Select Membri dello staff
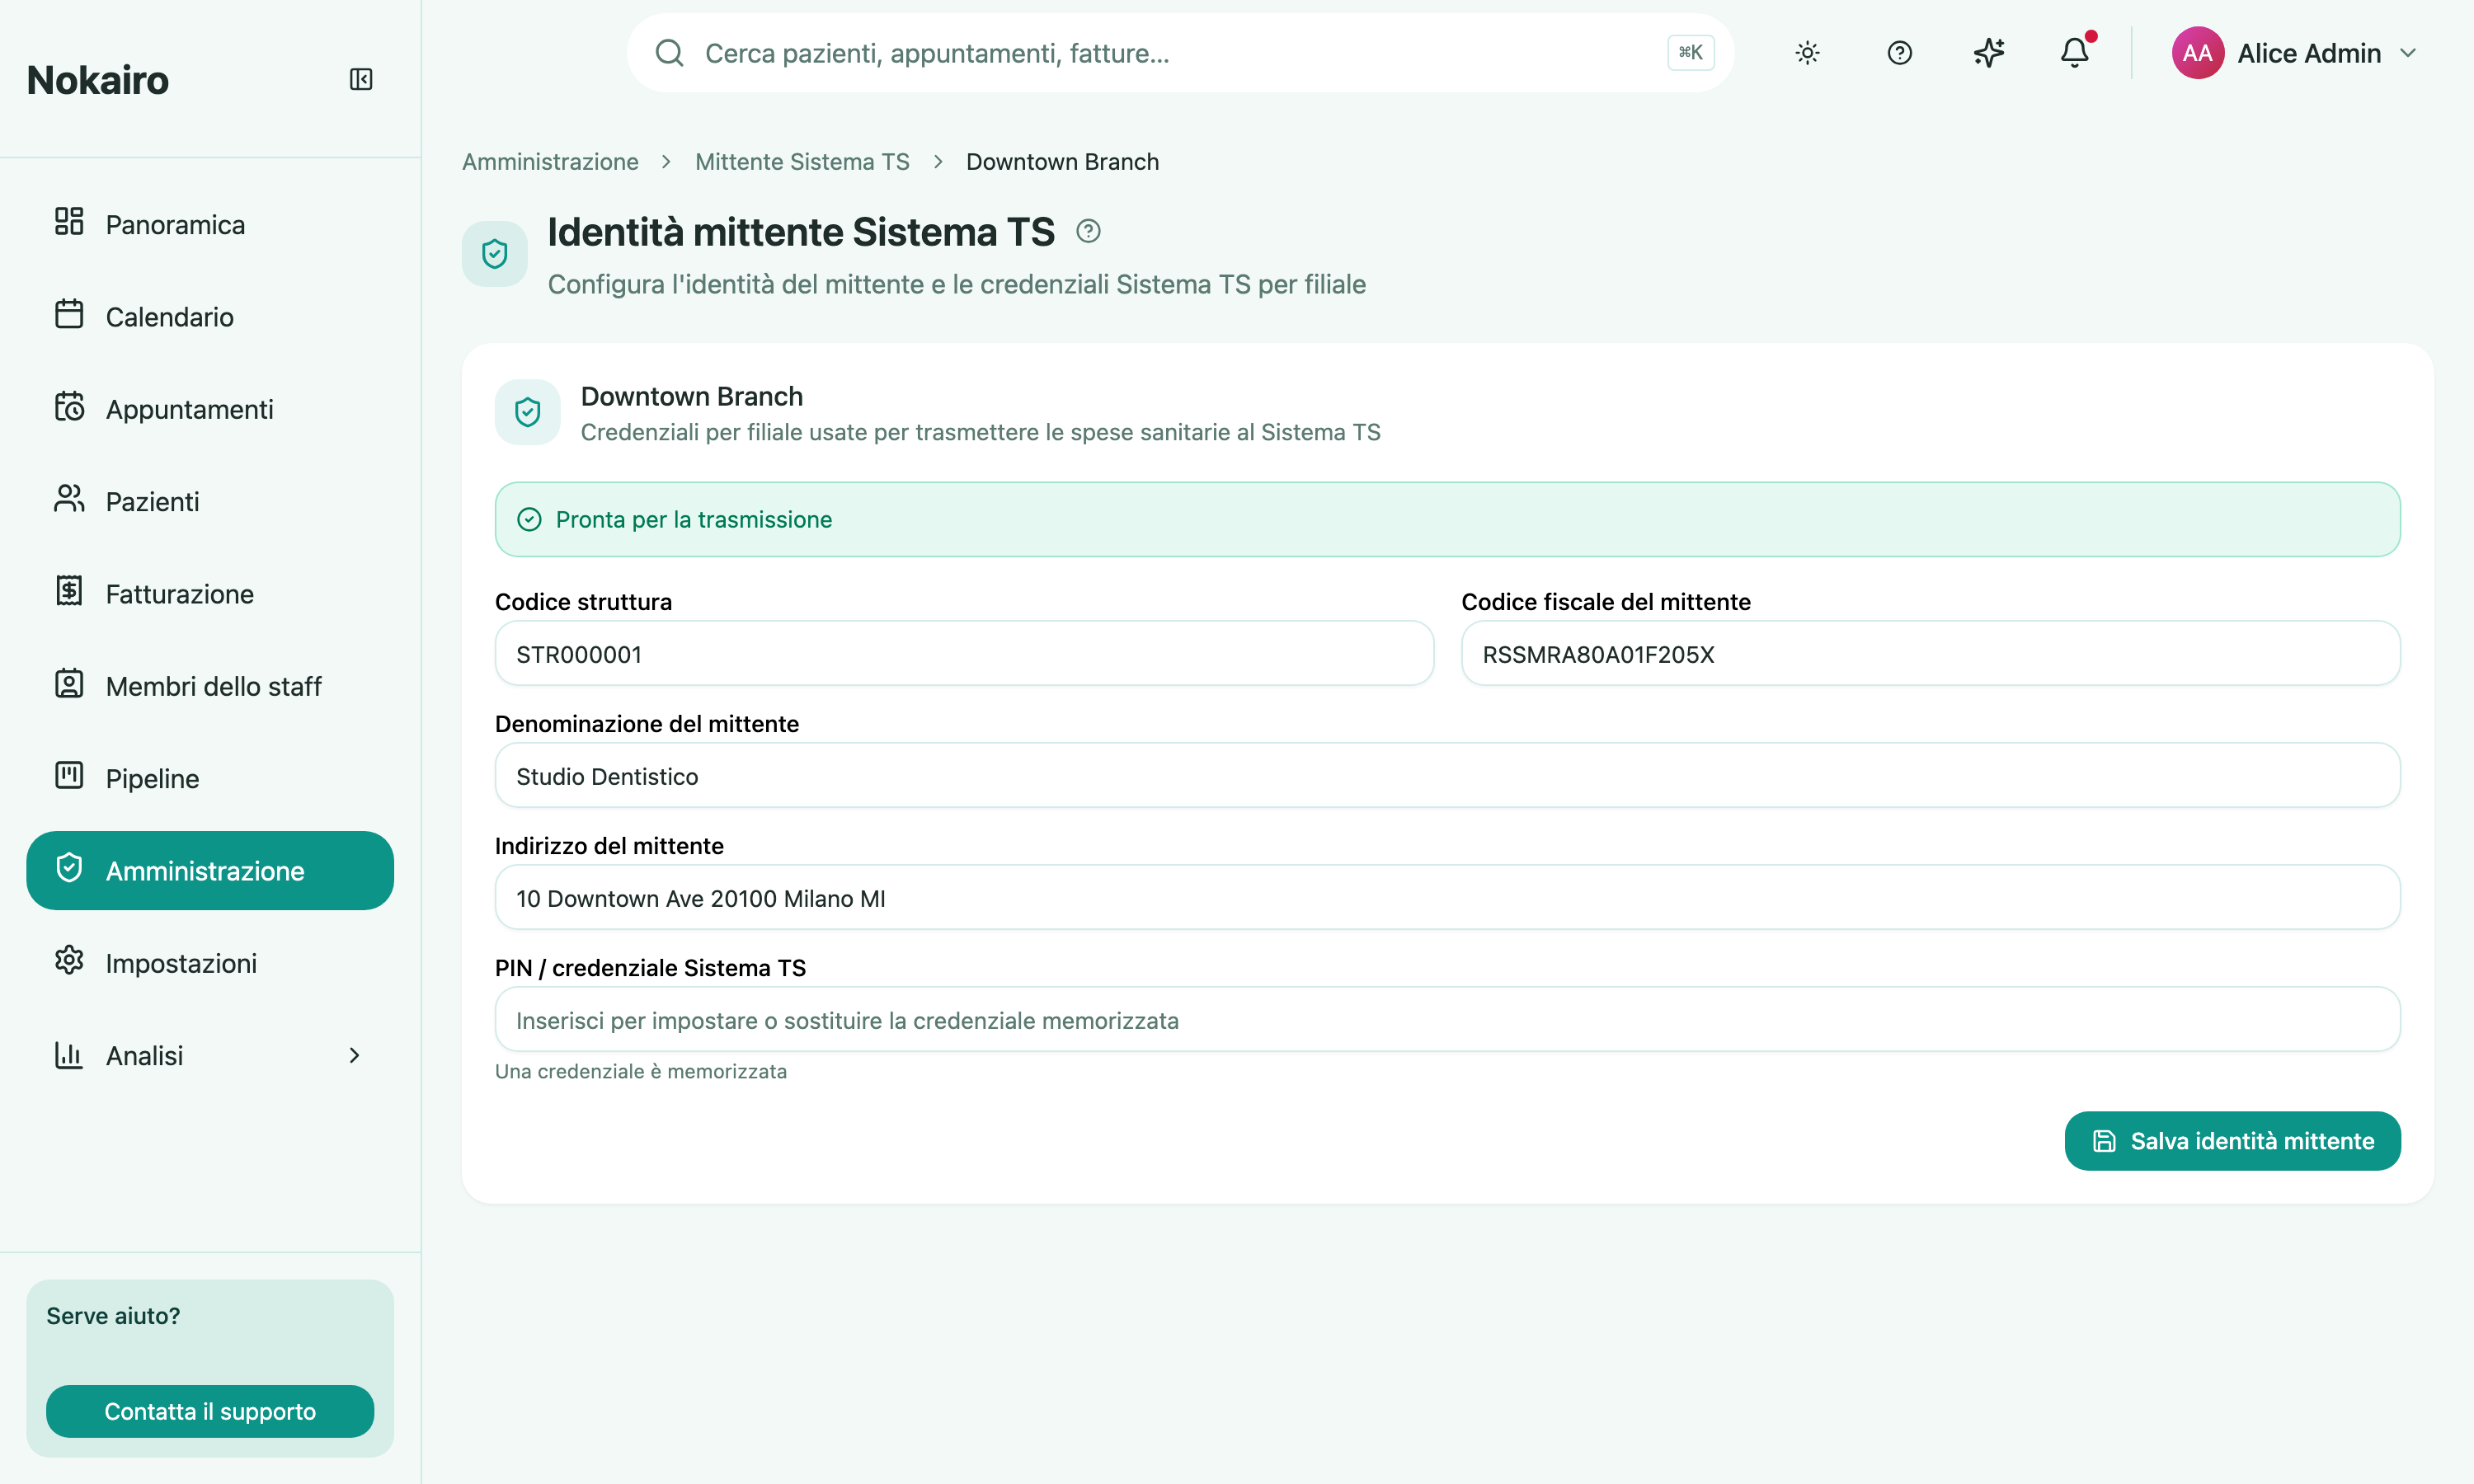The height and width of the screenshot is (1484, 2474). 210,686
